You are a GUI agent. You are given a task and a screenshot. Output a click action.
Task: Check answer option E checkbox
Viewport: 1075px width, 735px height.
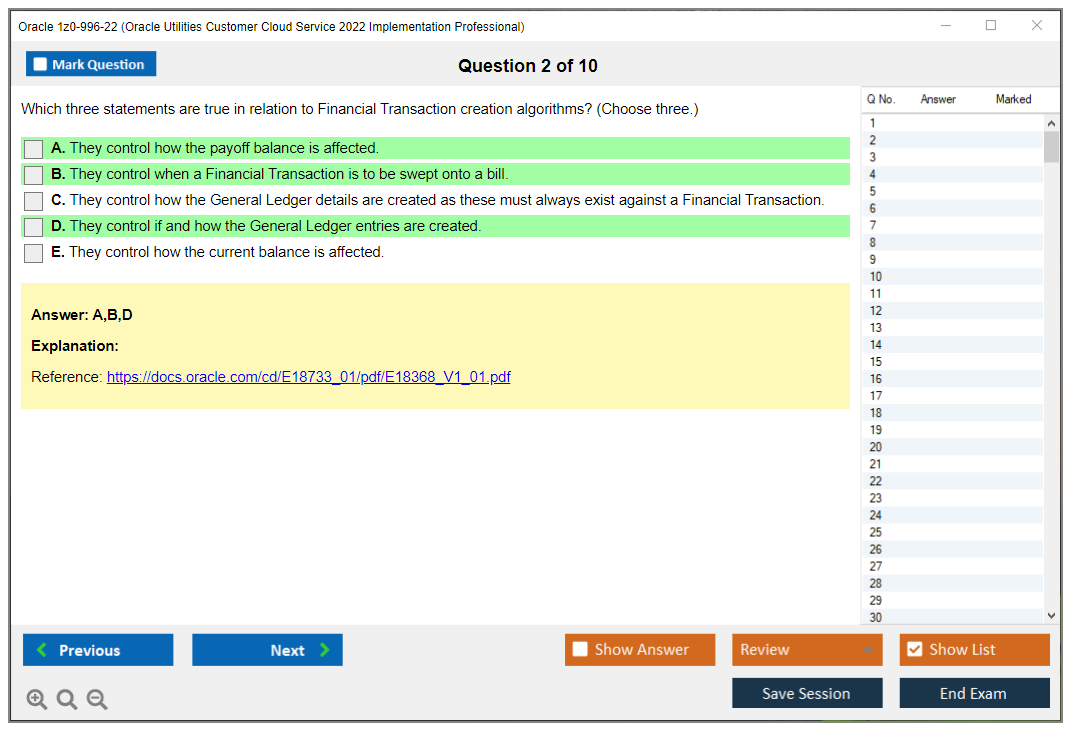pyautogui.click(x=33, y=253)
